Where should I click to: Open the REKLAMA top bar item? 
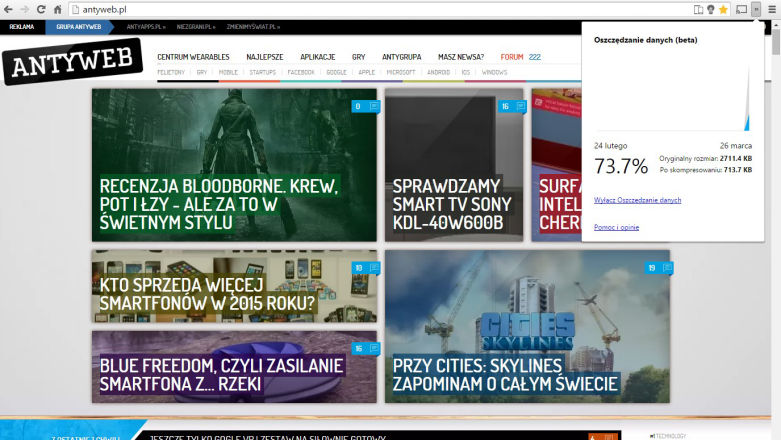(22, 27)
